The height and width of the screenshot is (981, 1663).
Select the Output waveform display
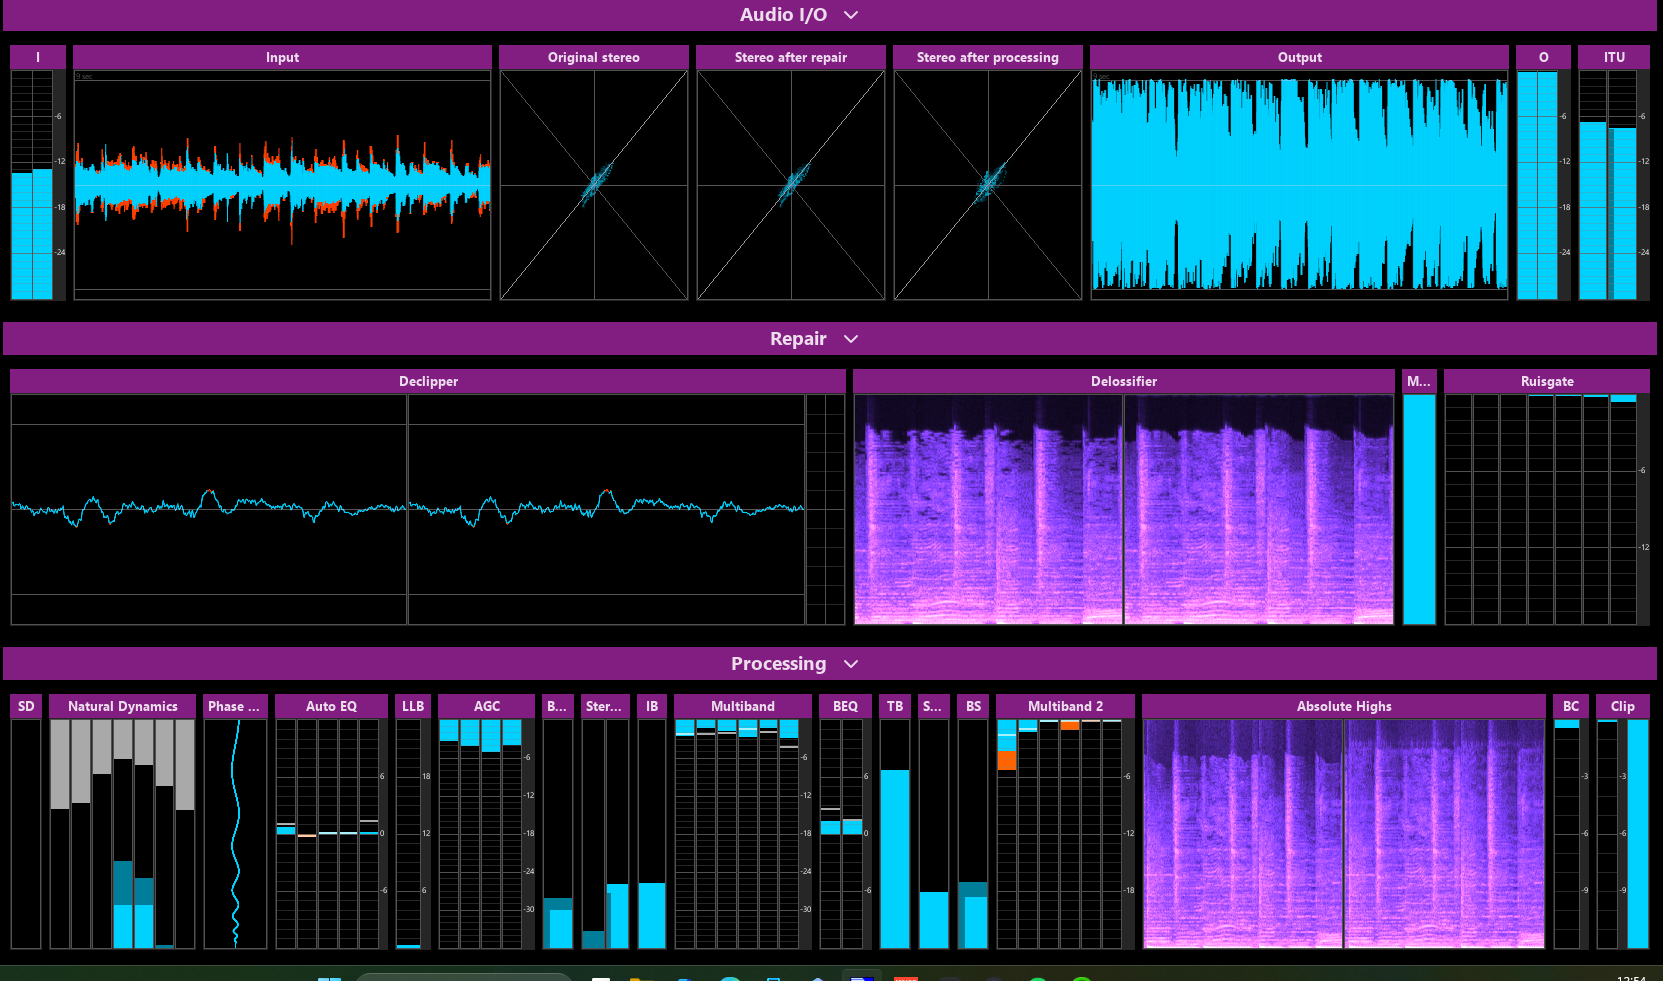tap(1299, 185)
